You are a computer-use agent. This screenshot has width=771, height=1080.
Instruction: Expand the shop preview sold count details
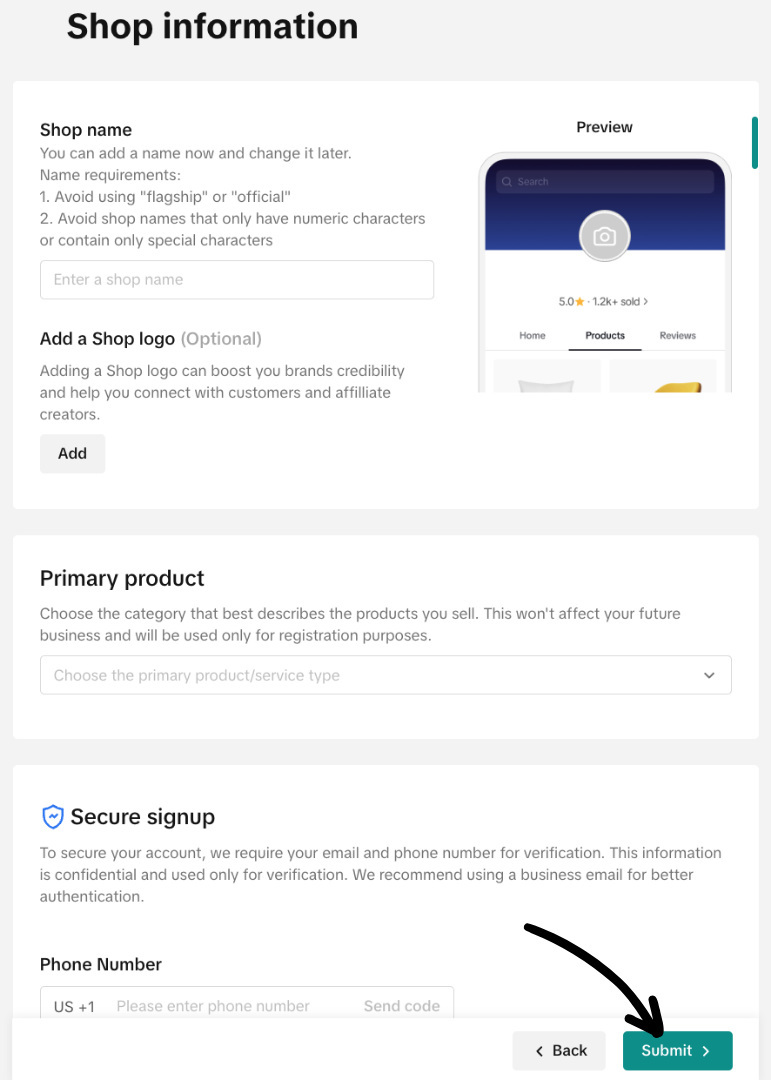(647, 301)
